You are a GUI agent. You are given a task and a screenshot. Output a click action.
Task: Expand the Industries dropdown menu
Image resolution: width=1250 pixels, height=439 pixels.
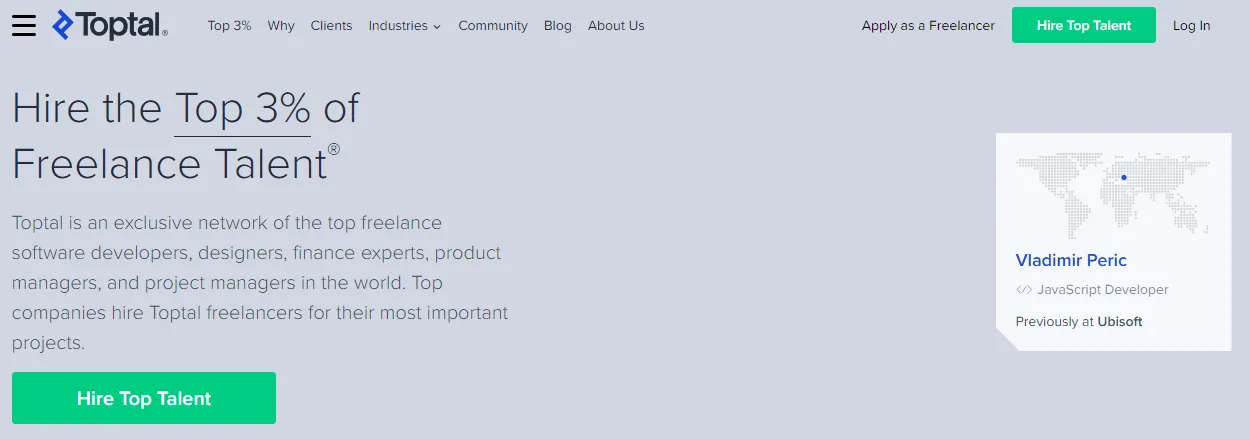point(404,26)
